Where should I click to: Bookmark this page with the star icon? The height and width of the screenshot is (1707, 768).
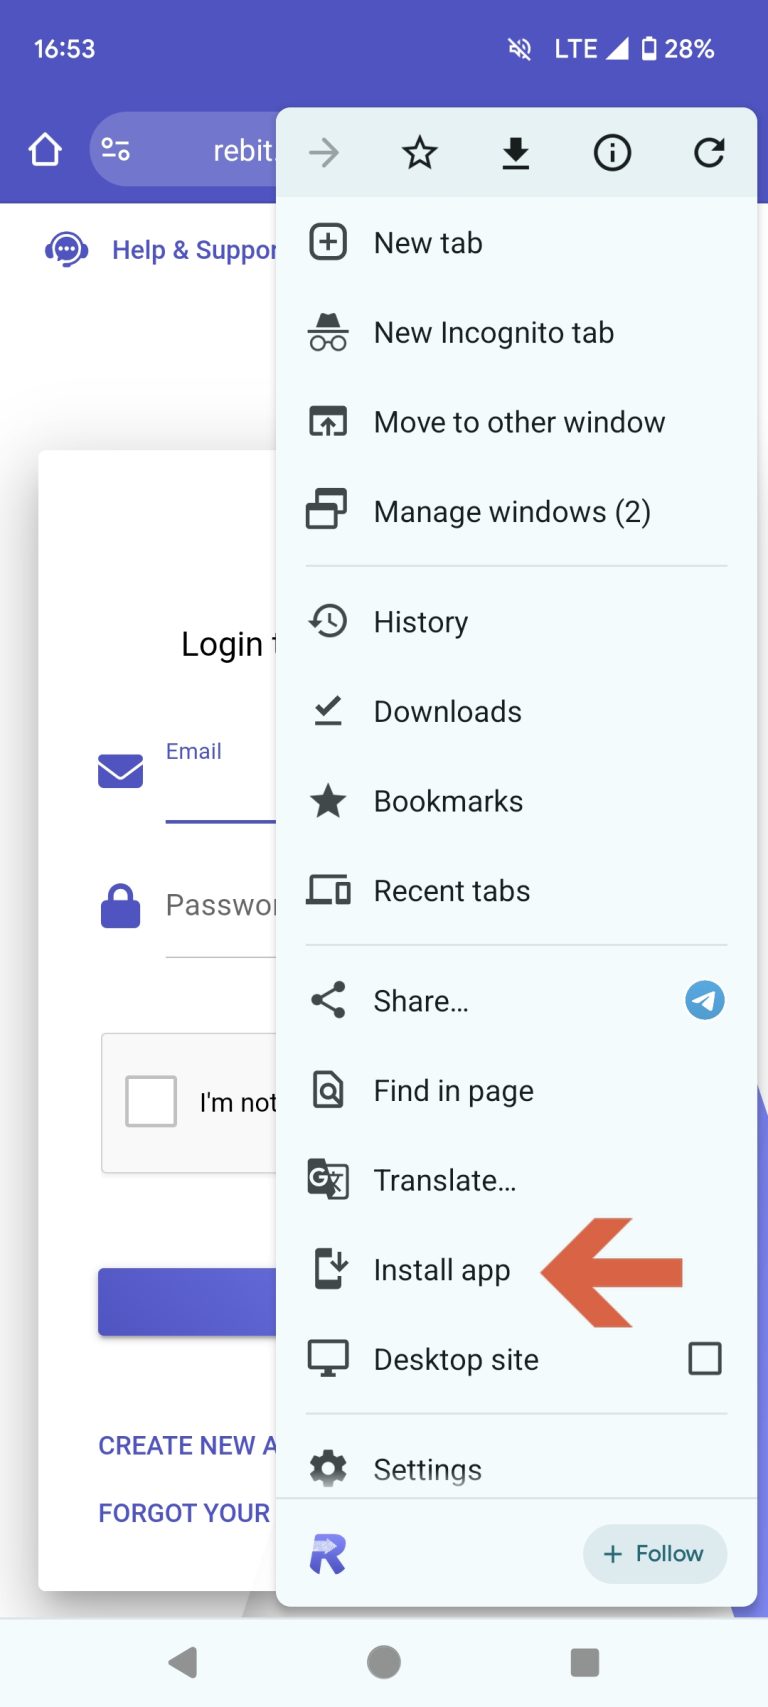(419, 153)
